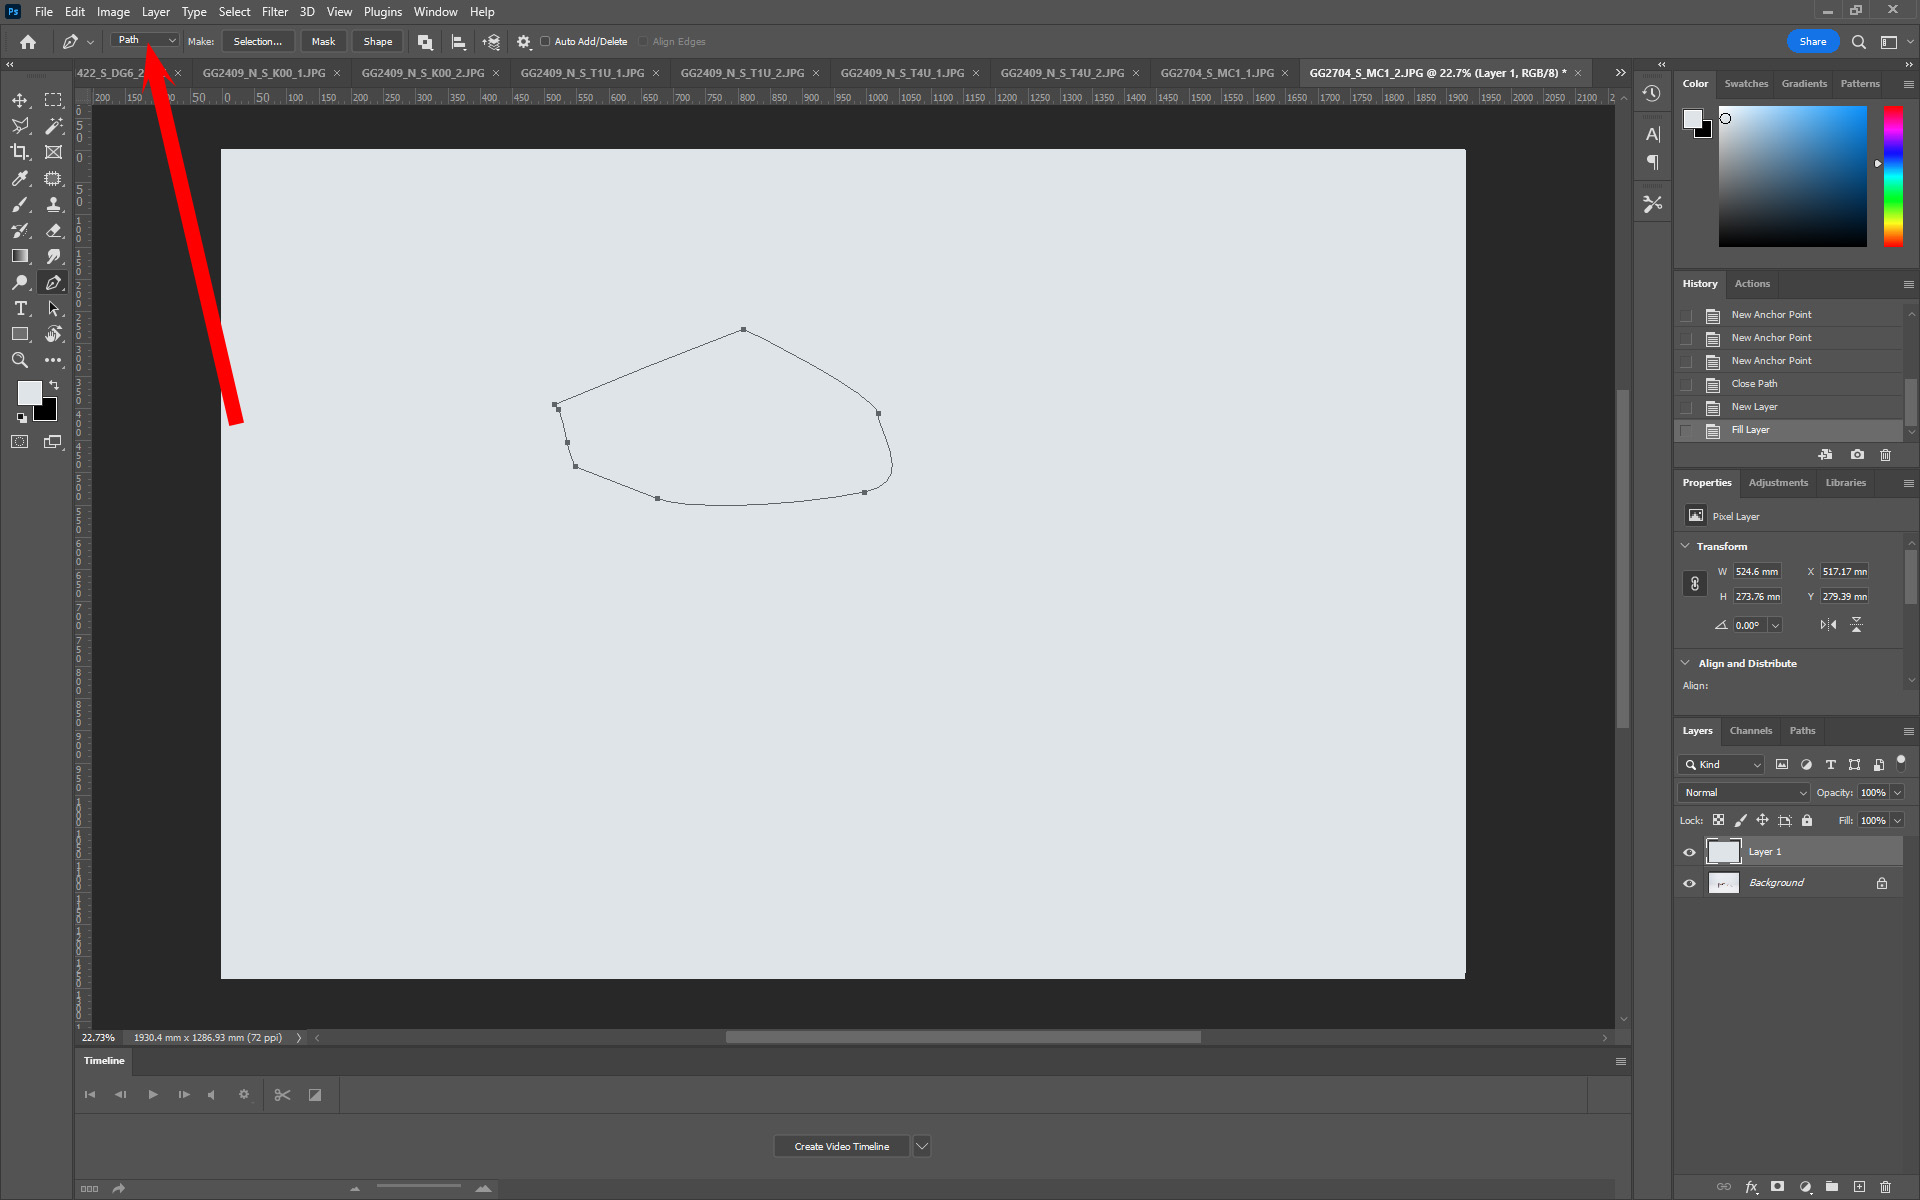Open the Path mode dropdown
This screenshot has height=1200, width=1920.
(x=145, y=40)
